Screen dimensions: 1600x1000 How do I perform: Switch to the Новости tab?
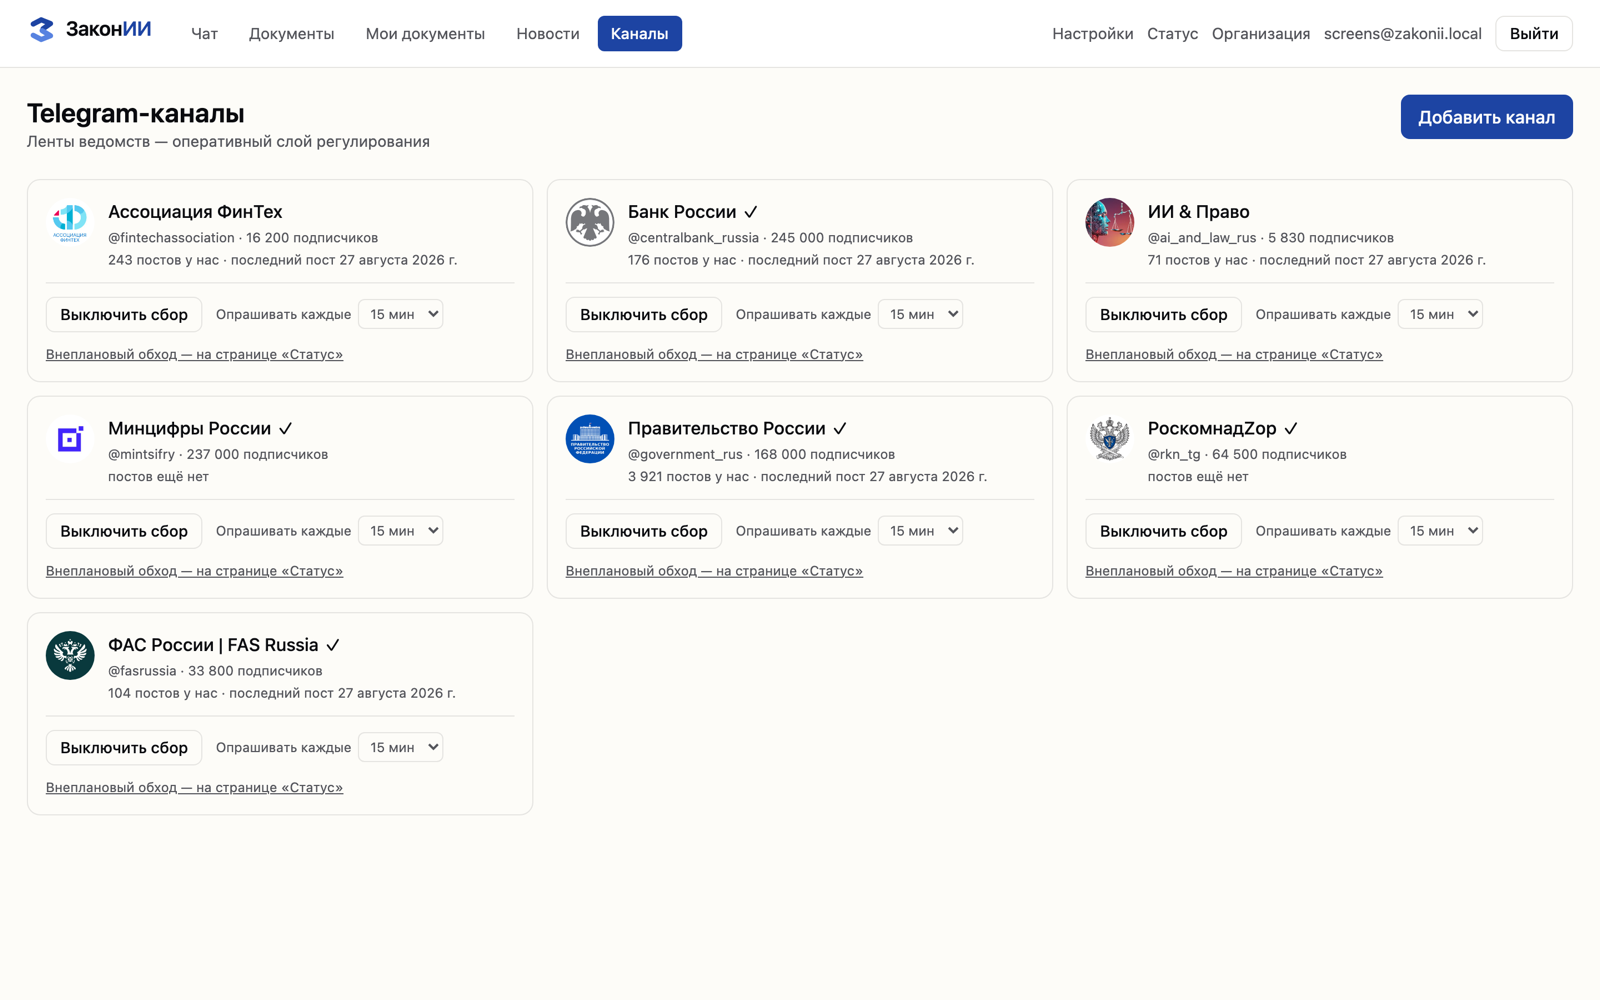click(548, 34)
